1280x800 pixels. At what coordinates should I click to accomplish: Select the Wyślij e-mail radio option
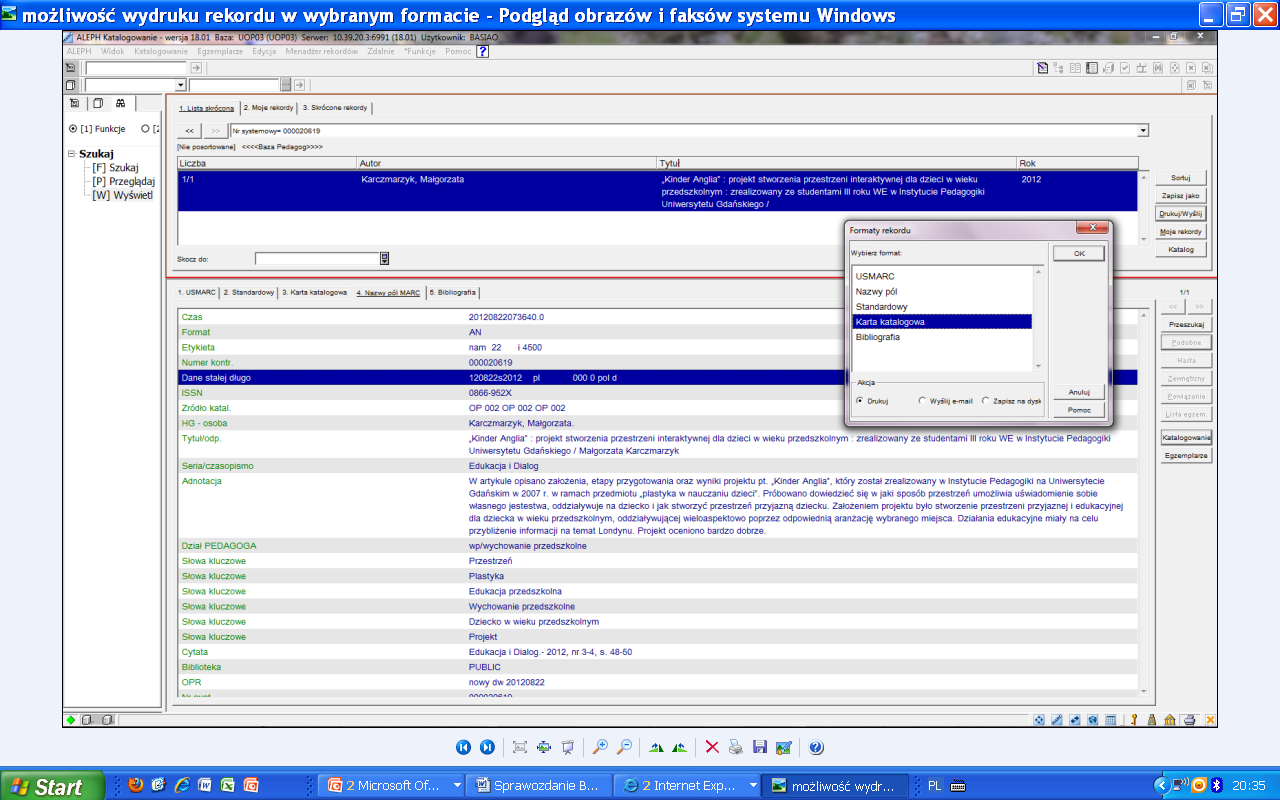[x=922, y=400]
